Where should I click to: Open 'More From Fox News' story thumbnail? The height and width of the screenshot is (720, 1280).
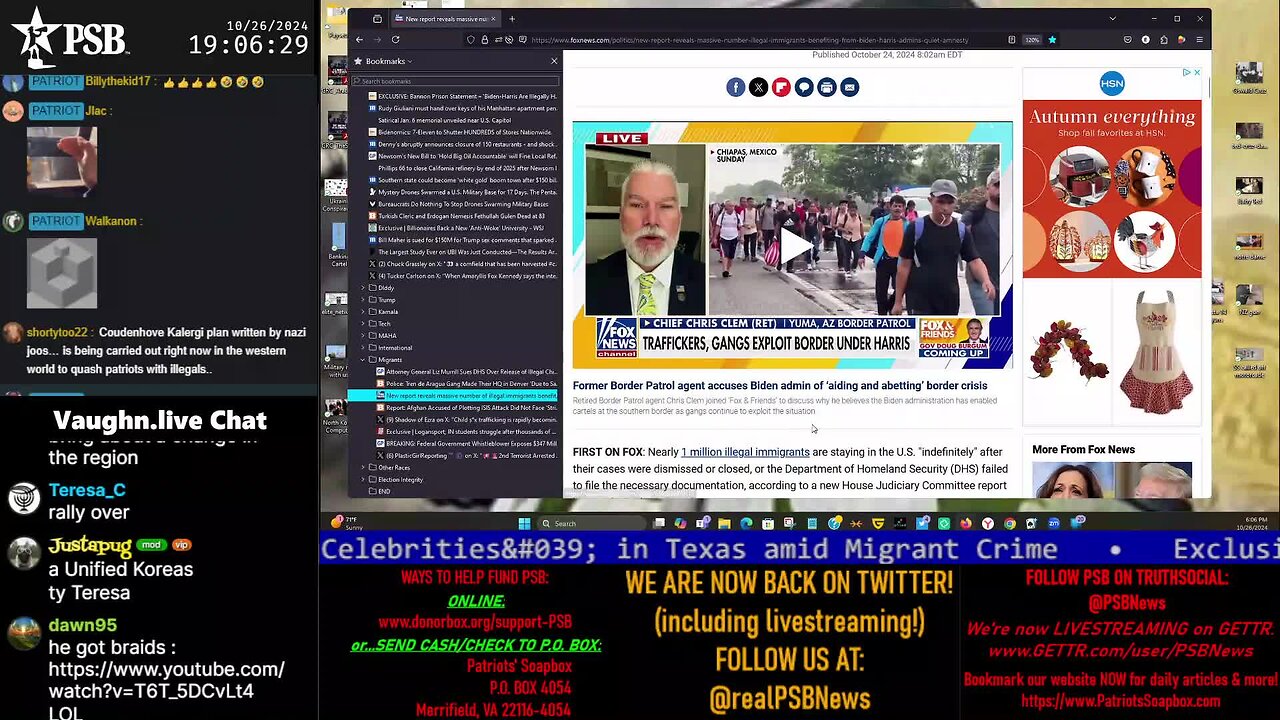(1112, 480)
